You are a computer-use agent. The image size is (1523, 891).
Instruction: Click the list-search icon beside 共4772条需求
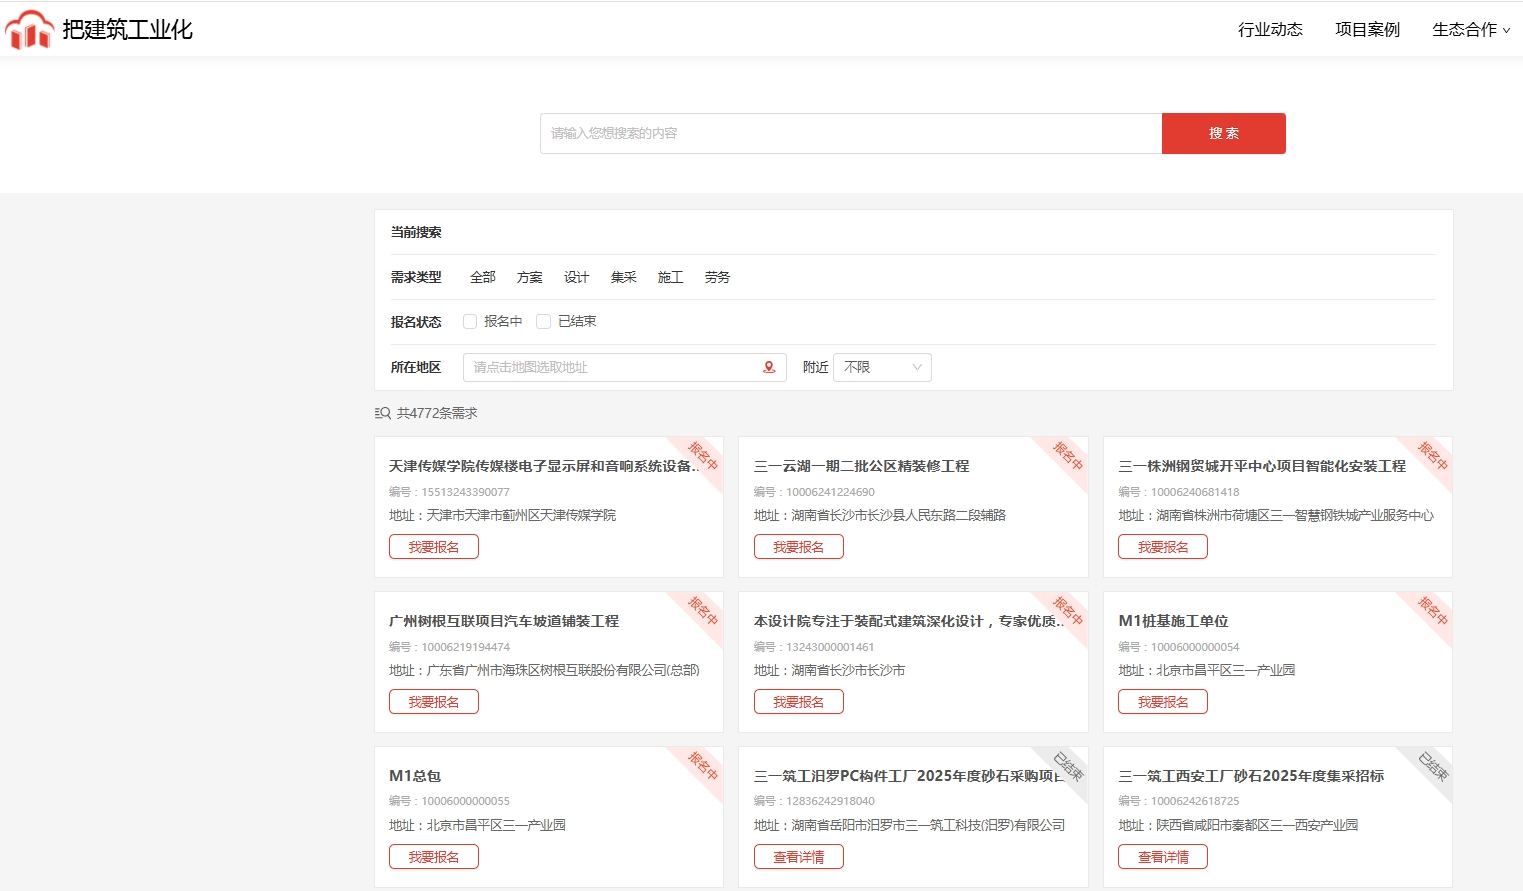pos(382,413)
